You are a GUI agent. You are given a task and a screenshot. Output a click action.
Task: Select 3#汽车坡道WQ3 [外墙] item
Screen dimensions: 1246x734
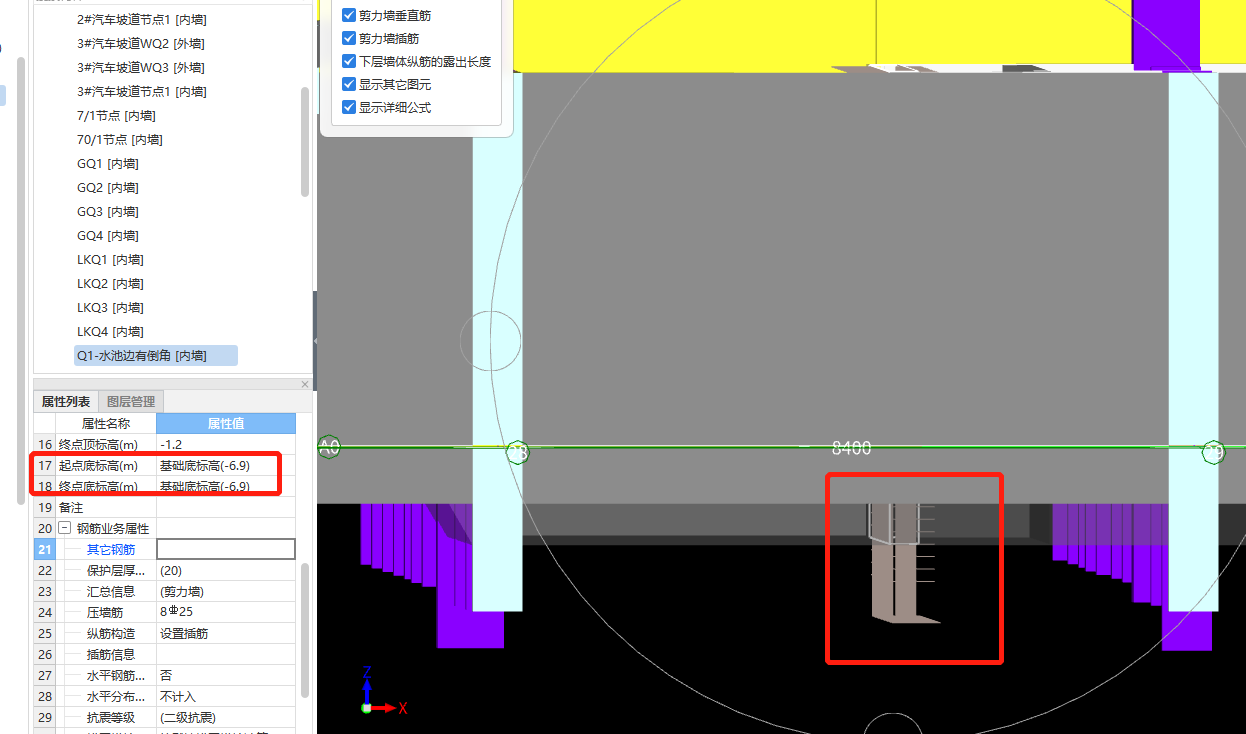tap(141, 67)
